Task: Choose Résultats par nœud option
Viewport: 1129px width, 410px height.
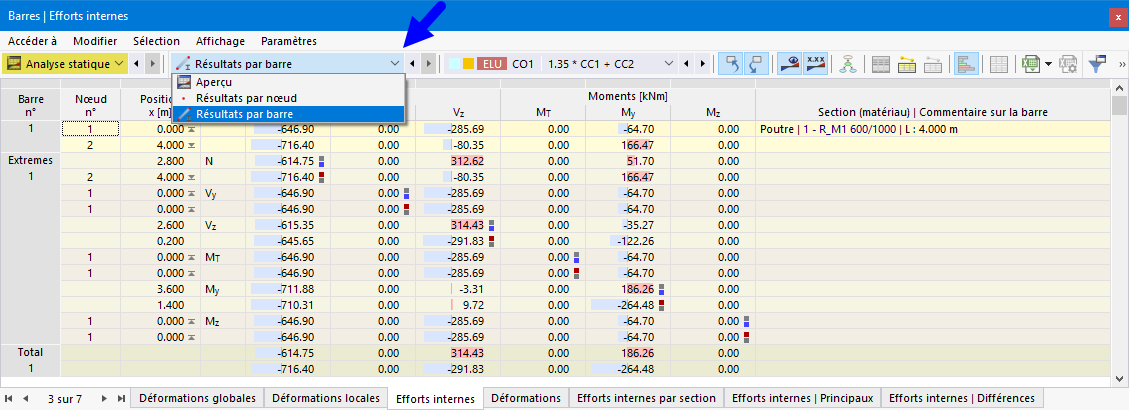Action: [288, 98]
